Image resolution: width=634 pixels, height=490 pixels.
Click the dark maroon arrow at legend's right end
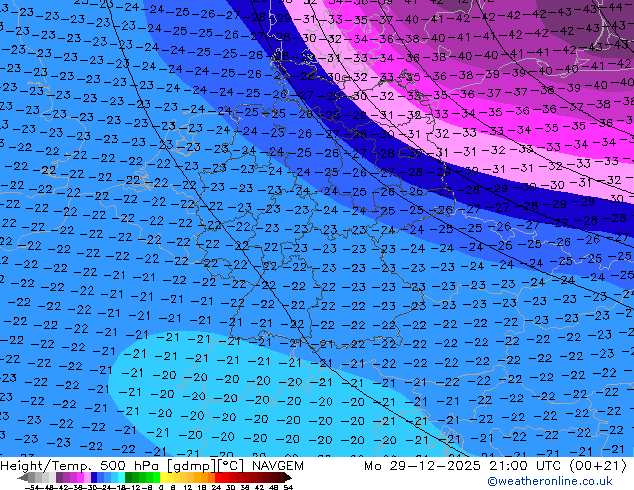pos(288,477)
